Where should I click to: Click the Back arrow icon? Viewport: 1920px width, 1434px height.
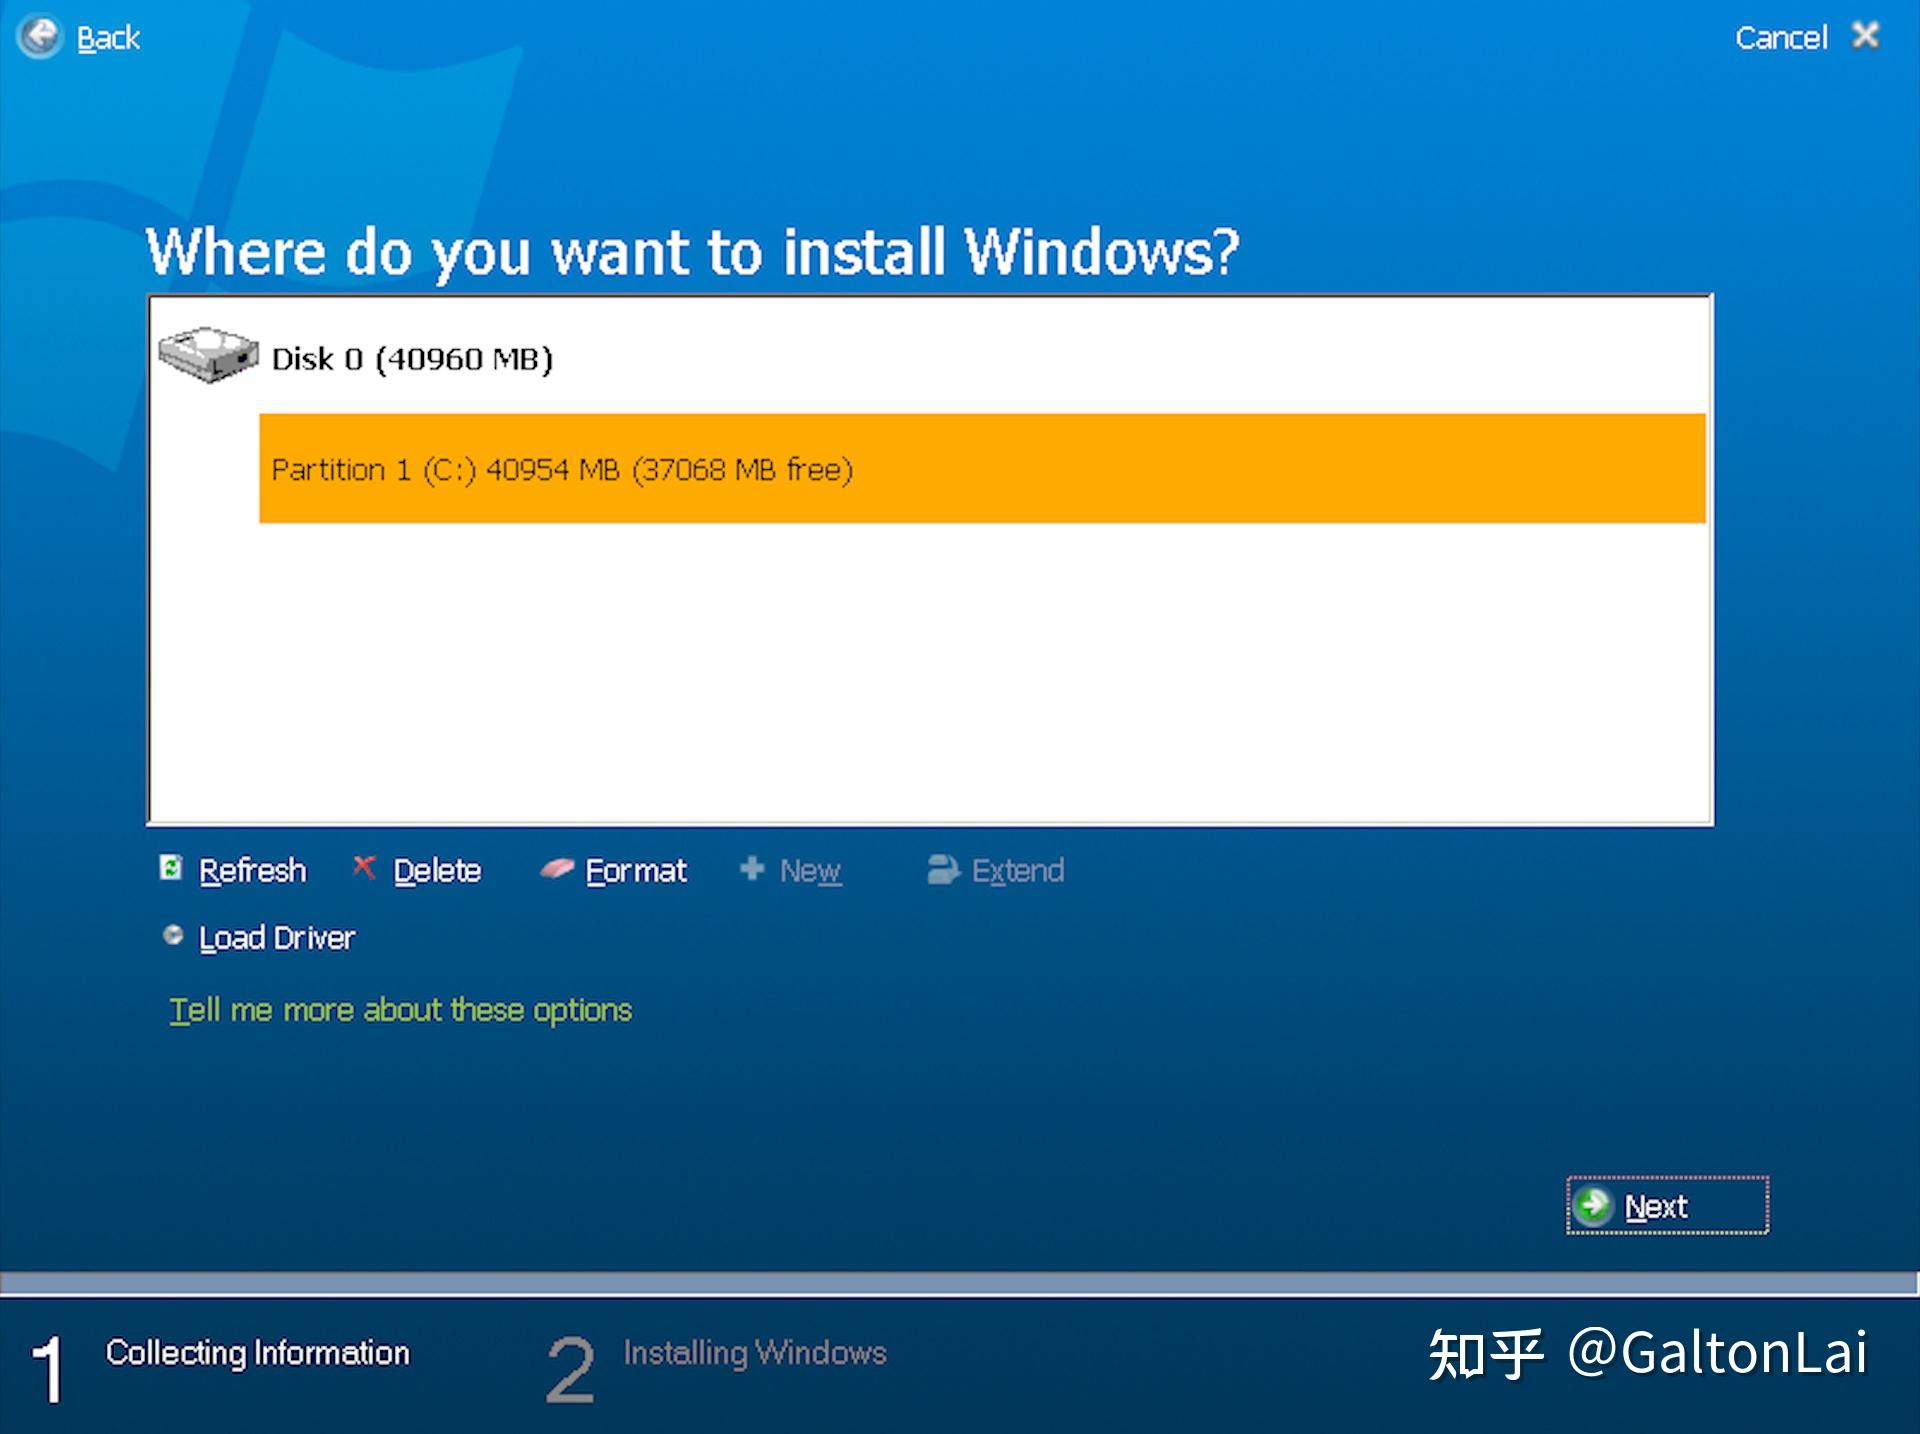(40, 37)
